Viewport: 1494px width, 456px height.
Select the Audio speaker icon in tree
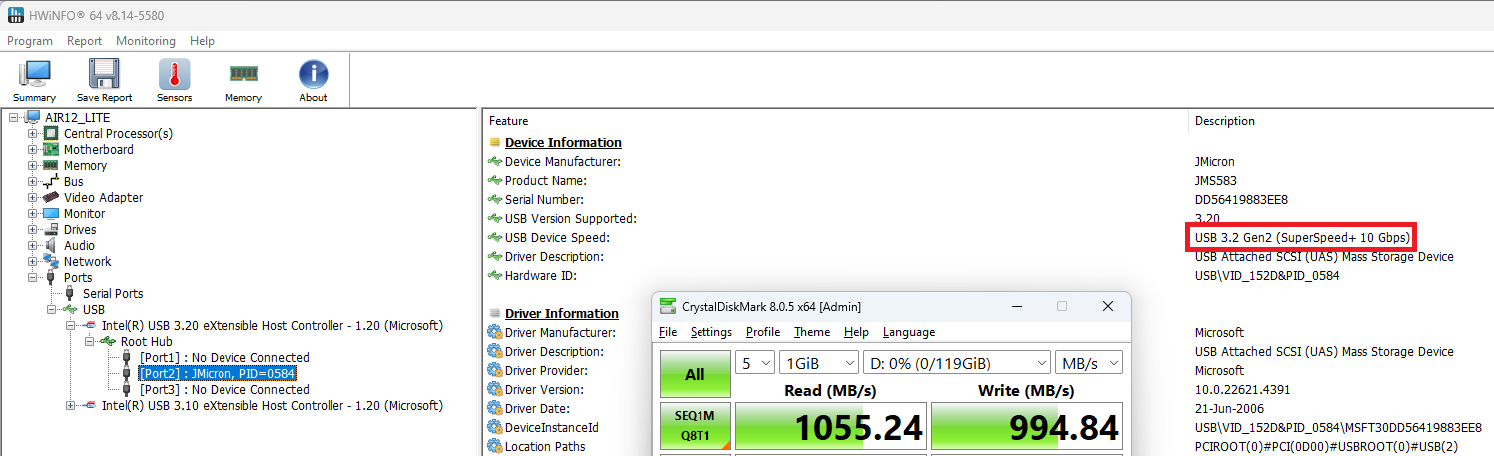pyautogui.click(x=51, y=245)
